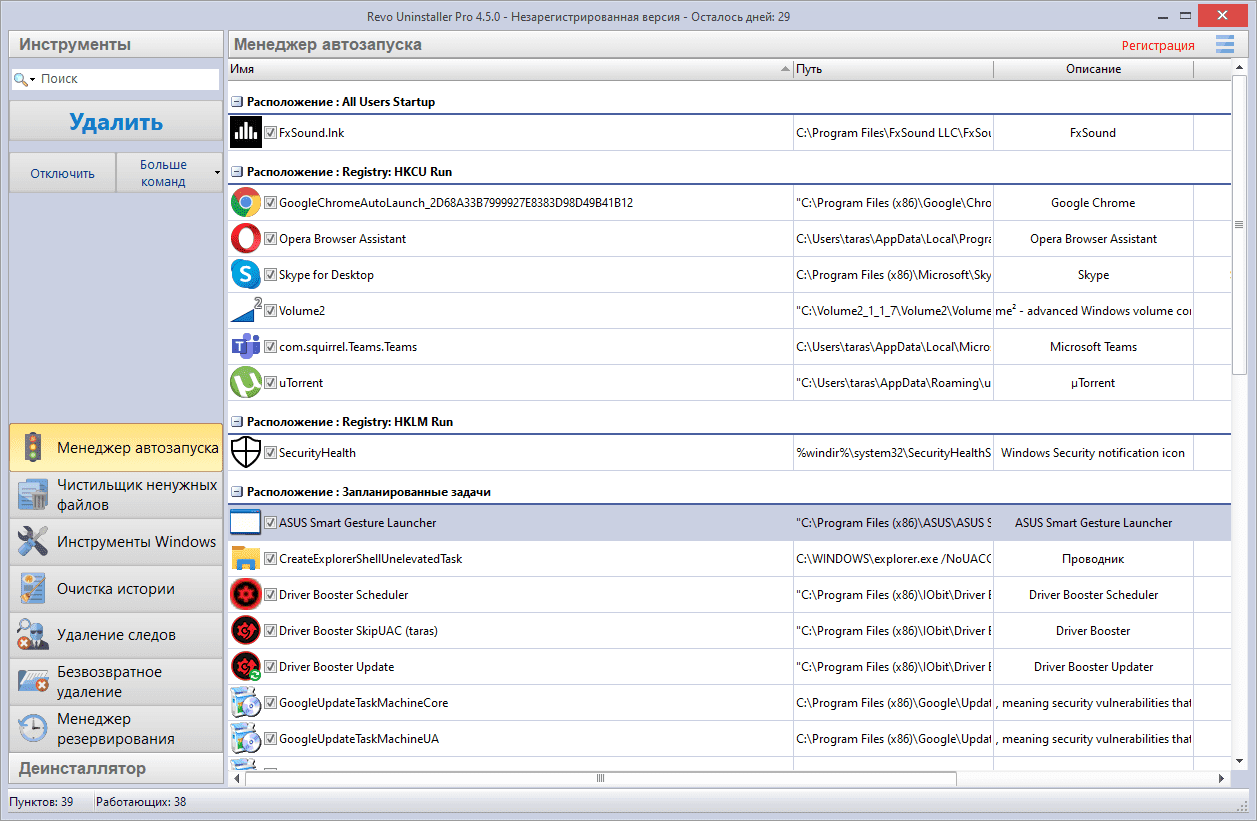Open Безвозвратное удаление
The image size is (1257, 821).
(116, 682)
